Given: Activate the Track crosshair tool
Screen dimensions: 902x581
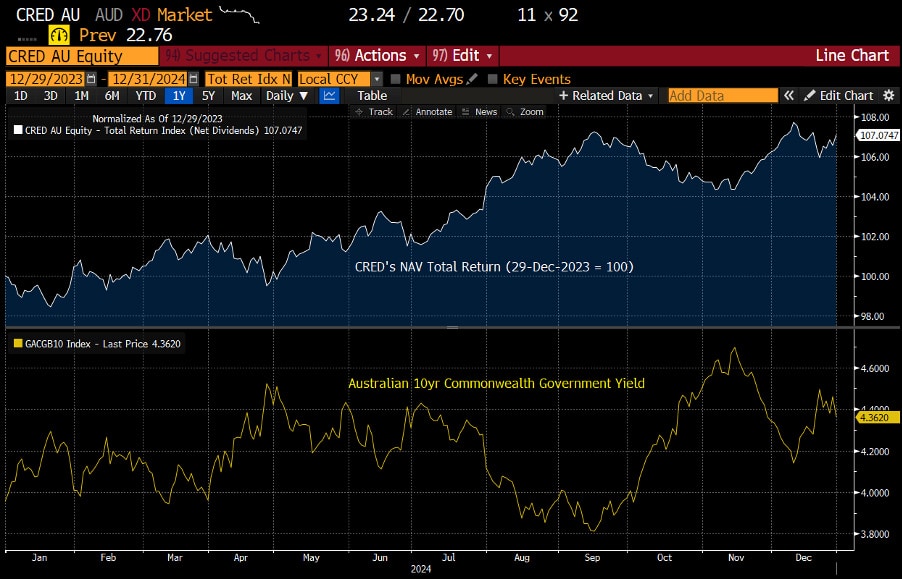Looking at the screenshot, I should 374,112.
